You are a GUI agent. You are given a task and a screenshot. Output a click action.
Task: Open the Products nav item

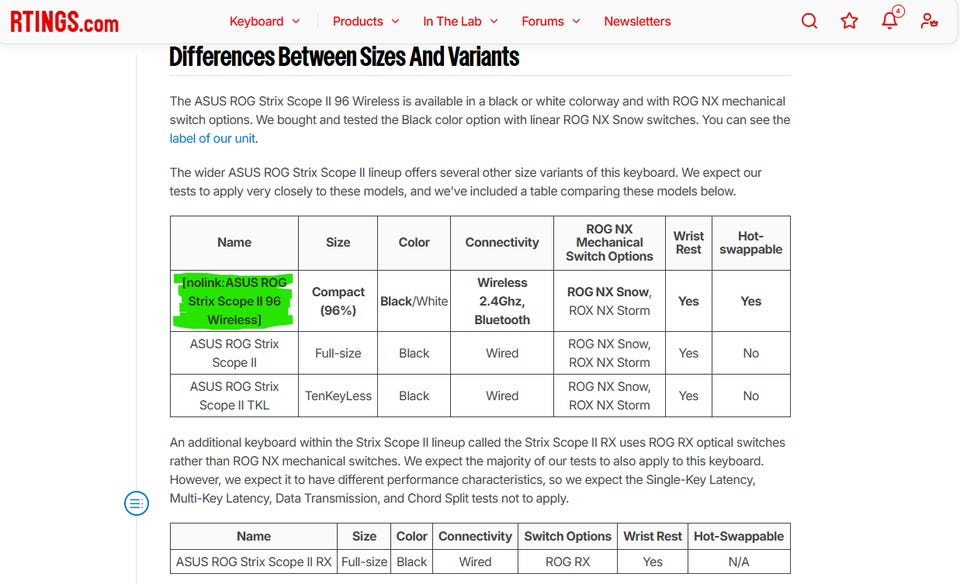coord(358,21)
